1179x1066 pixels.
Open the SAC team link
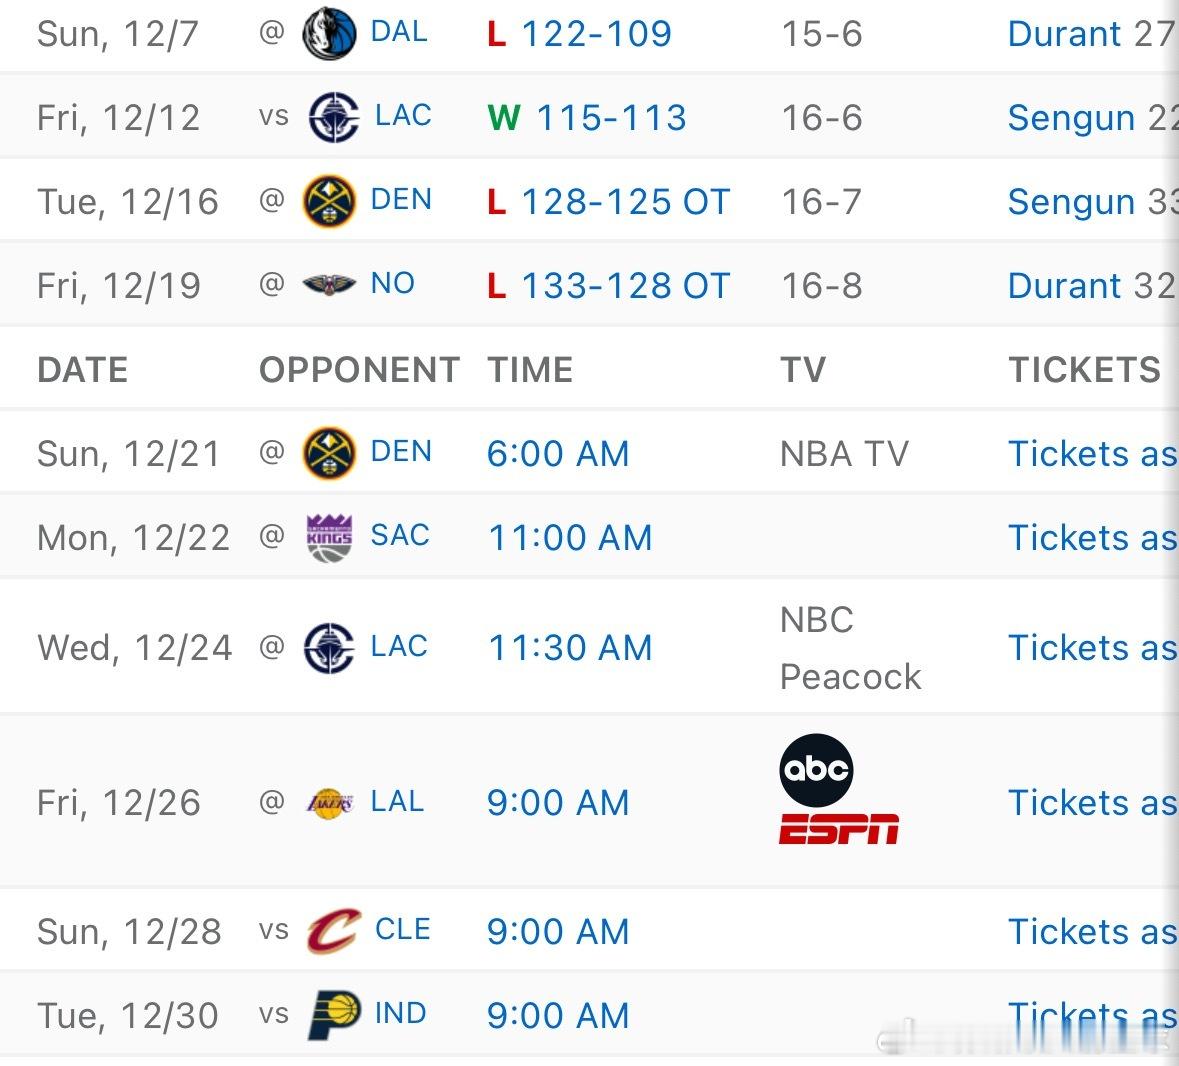400,536
